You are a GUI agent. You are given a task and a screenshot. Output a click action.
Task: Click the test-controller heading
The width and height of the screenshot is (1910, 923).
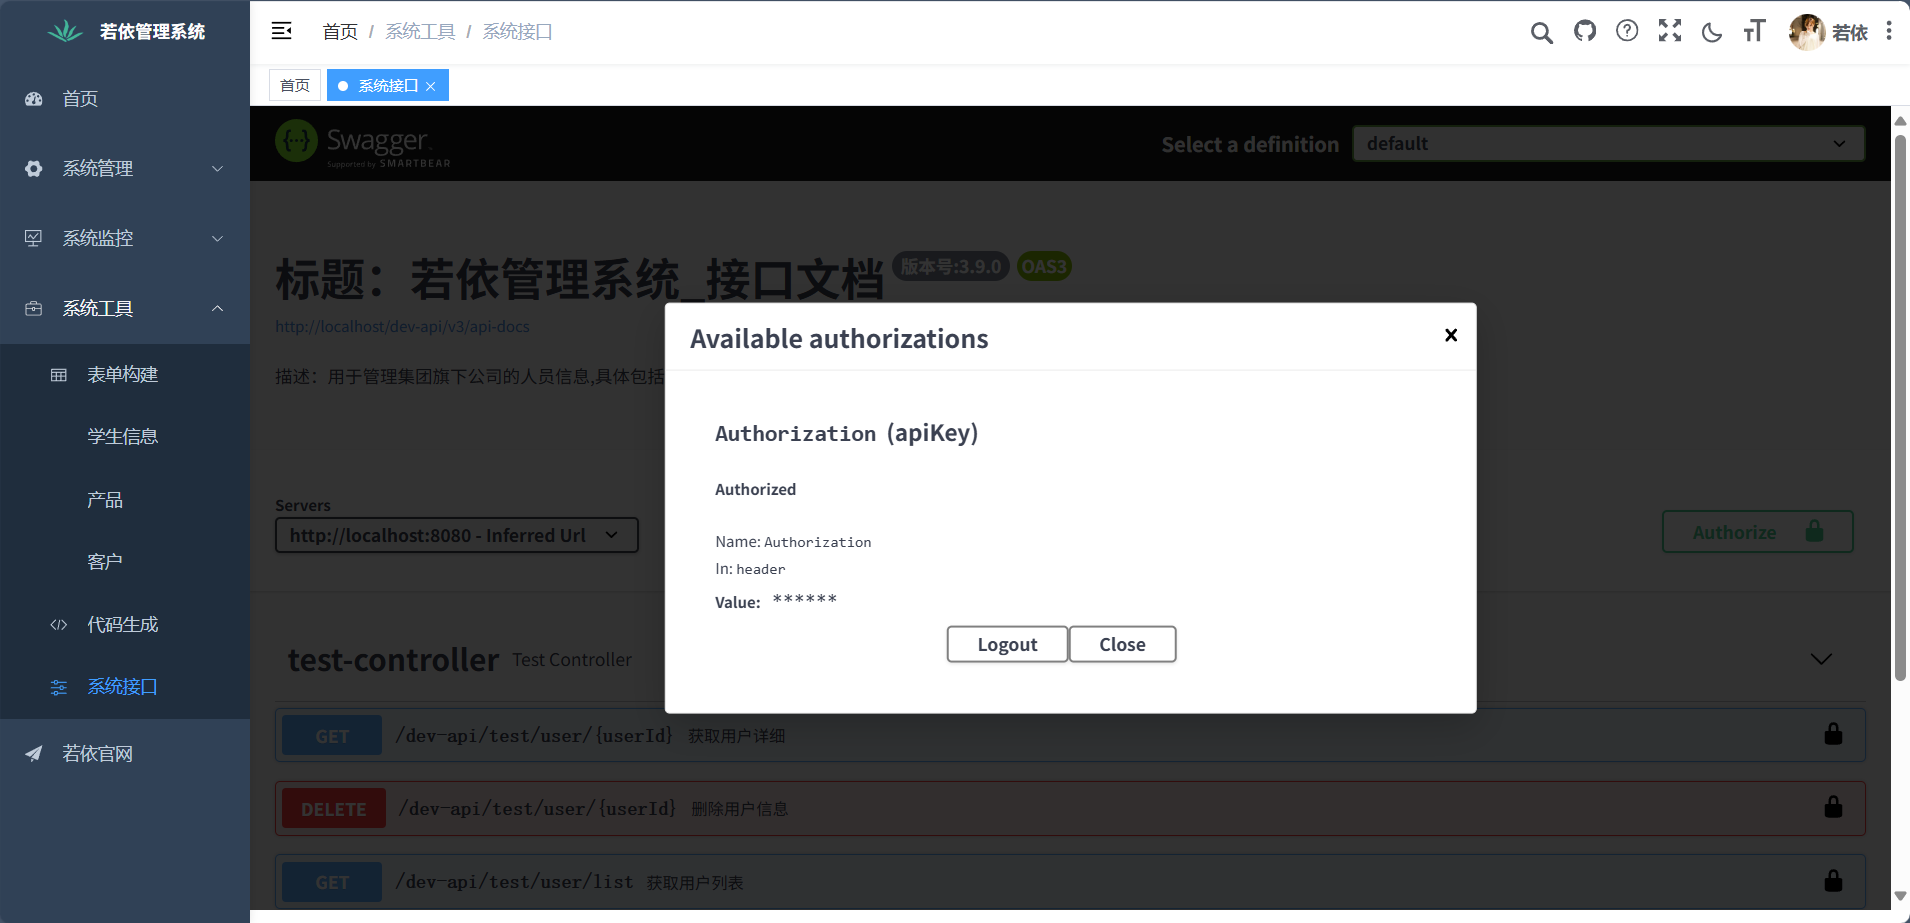[x=393, y=660]
